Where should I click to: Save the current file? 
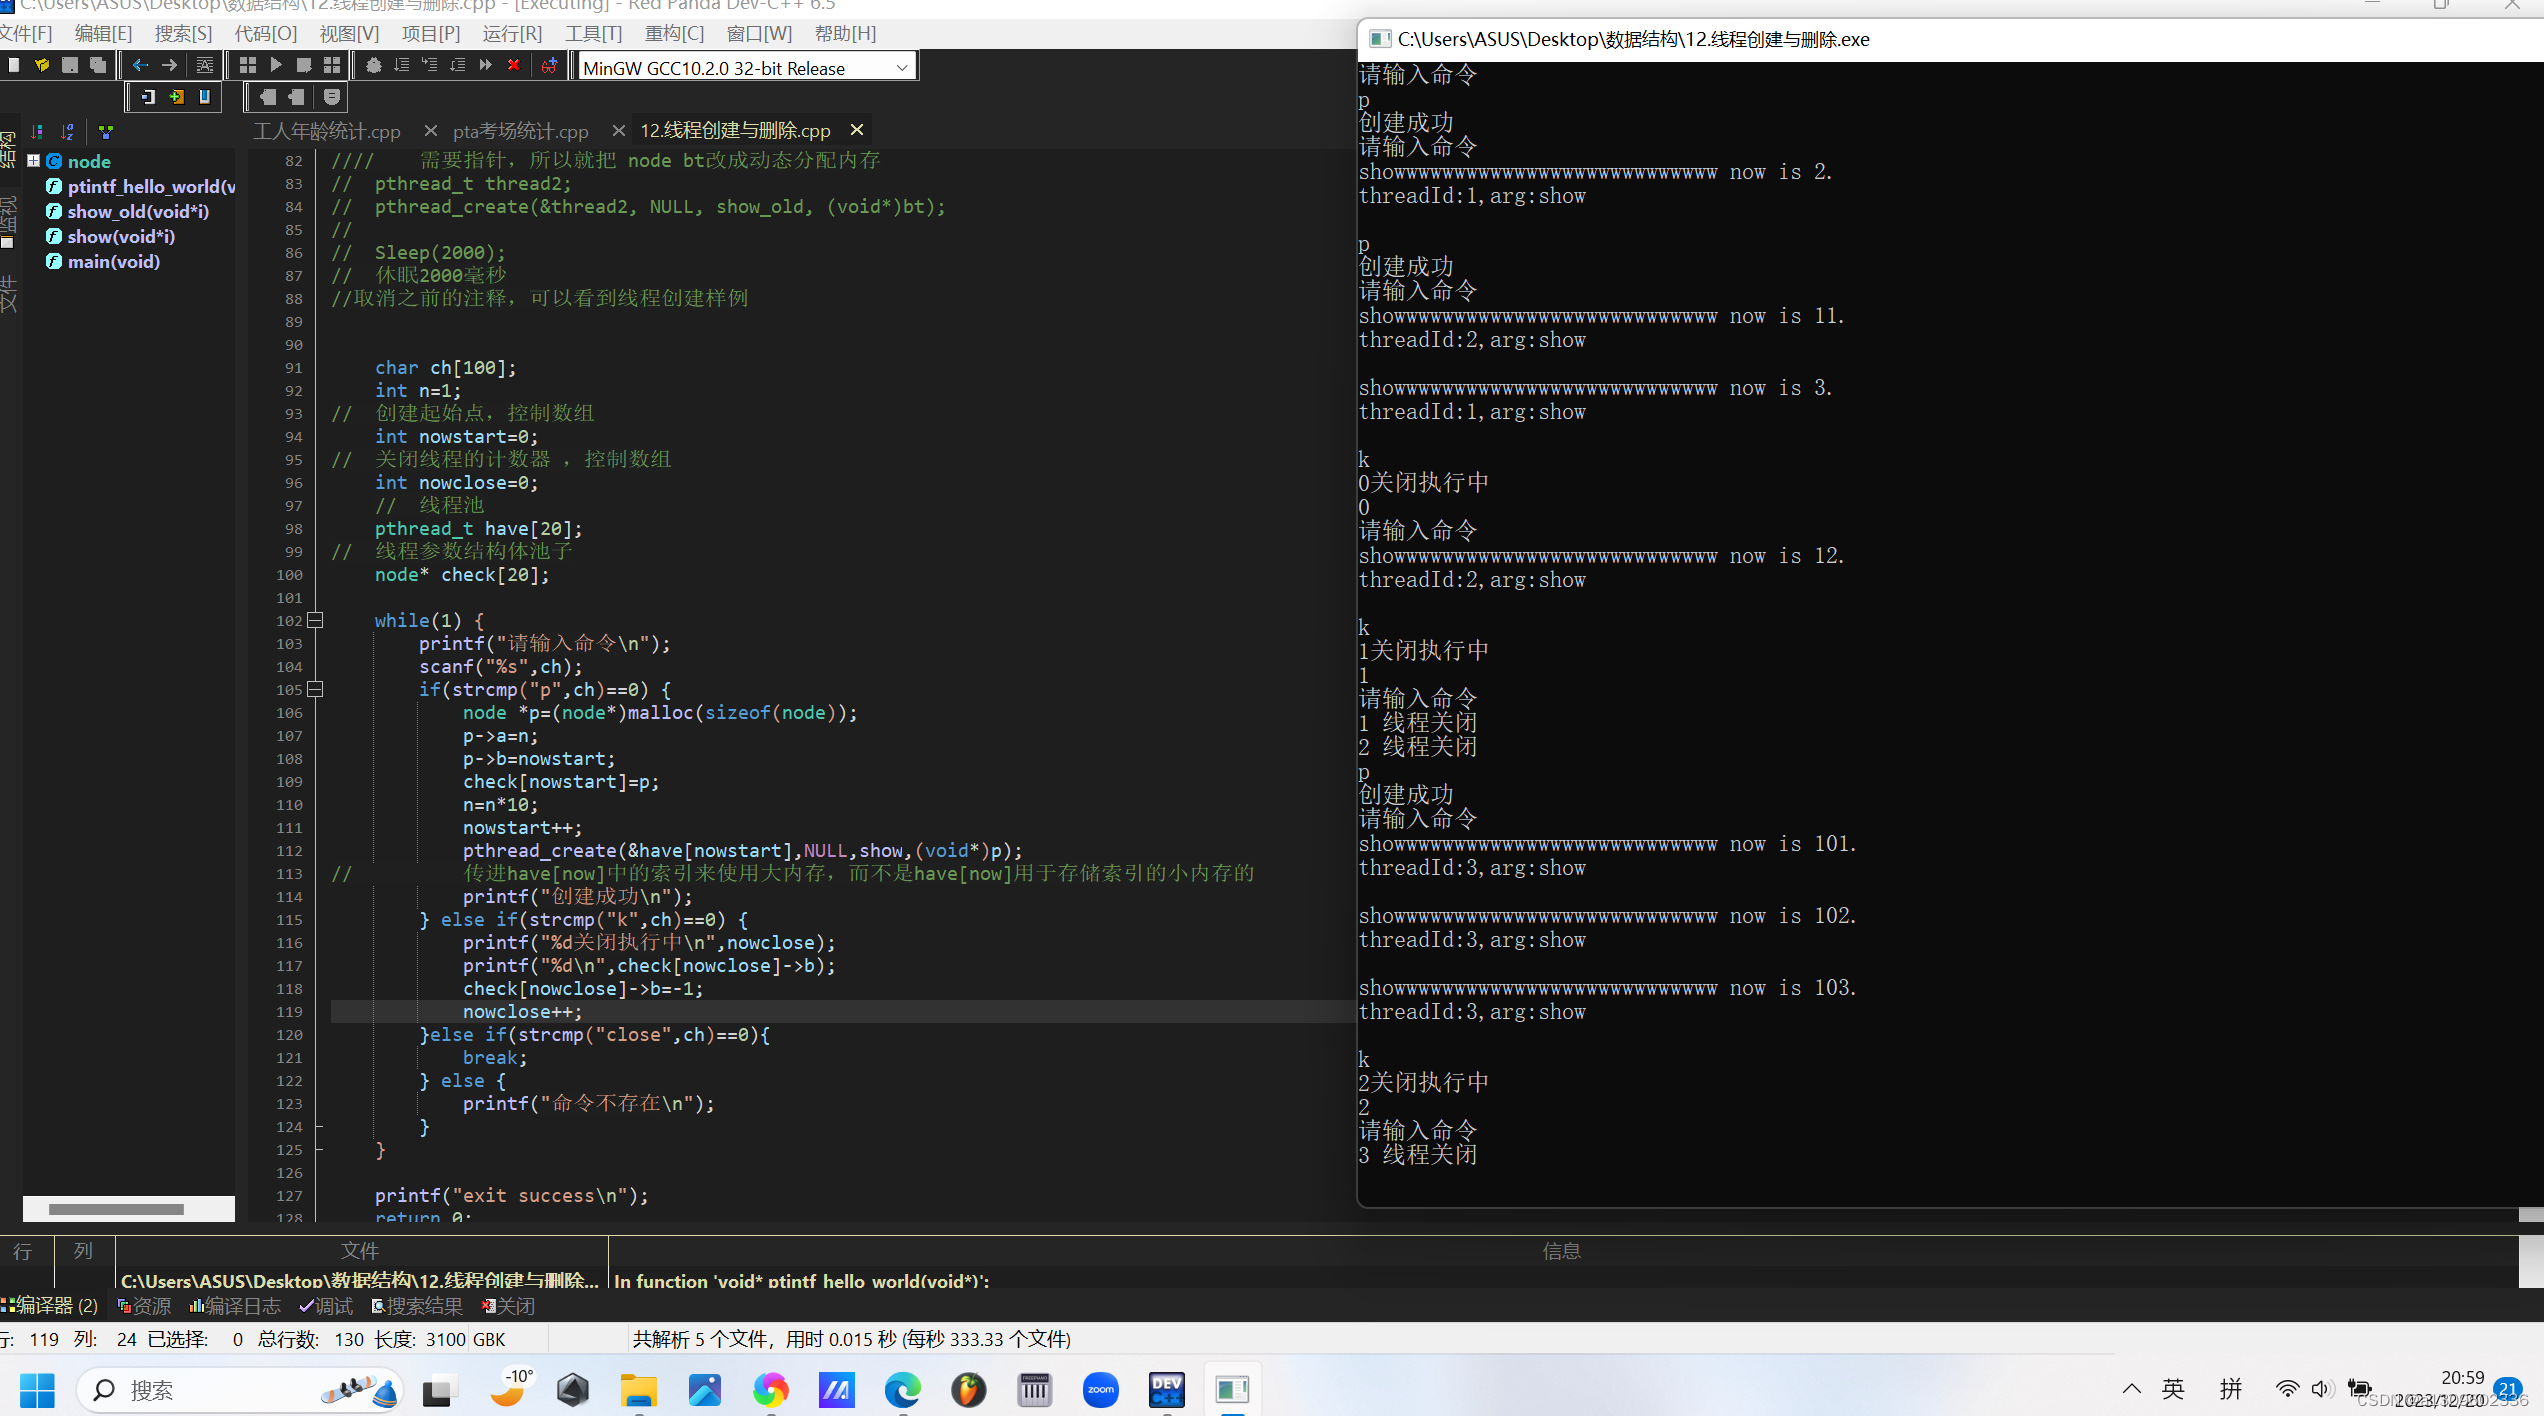click(70, 66)
